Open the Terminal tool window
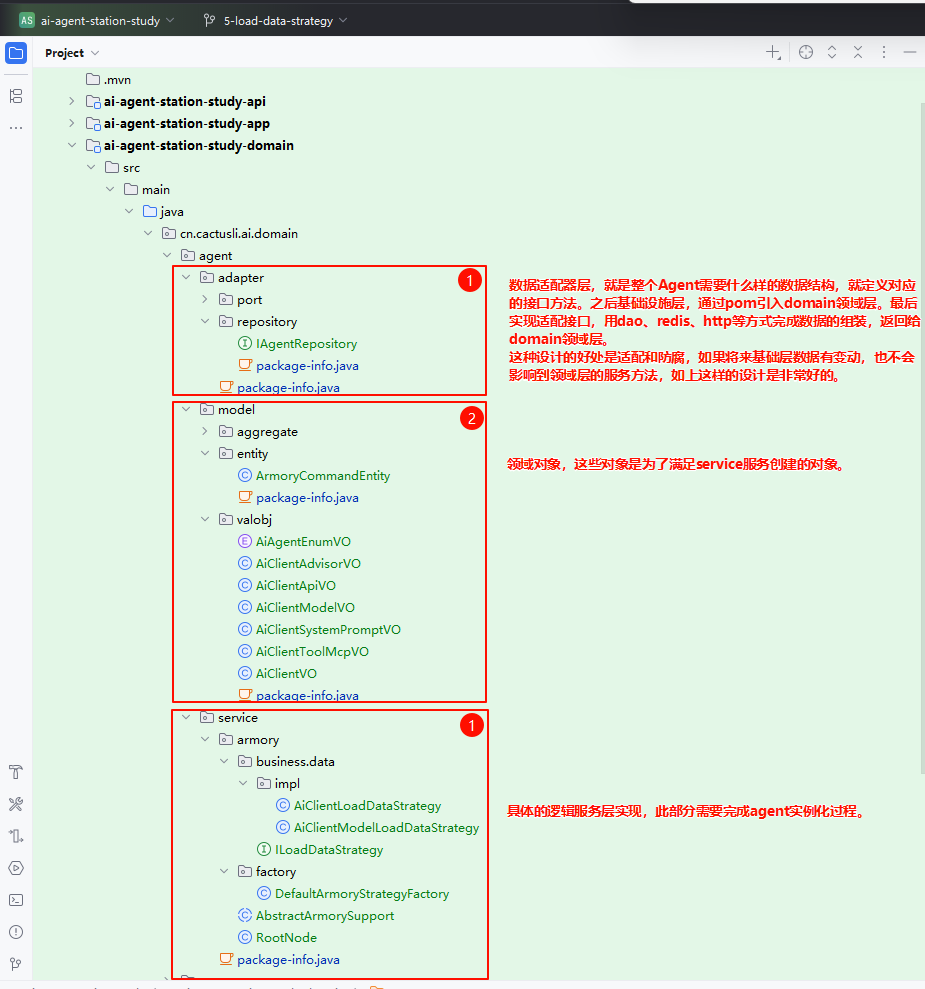The width and height of the screenshot is (925, 989). click(16, 900)
